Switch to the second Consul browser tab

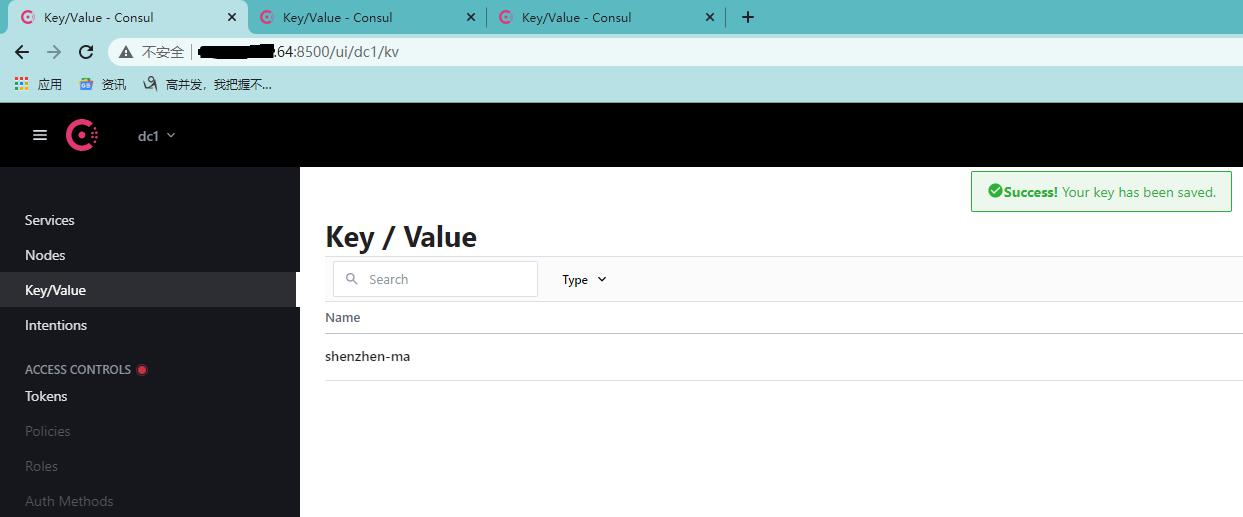click(367, 17)
